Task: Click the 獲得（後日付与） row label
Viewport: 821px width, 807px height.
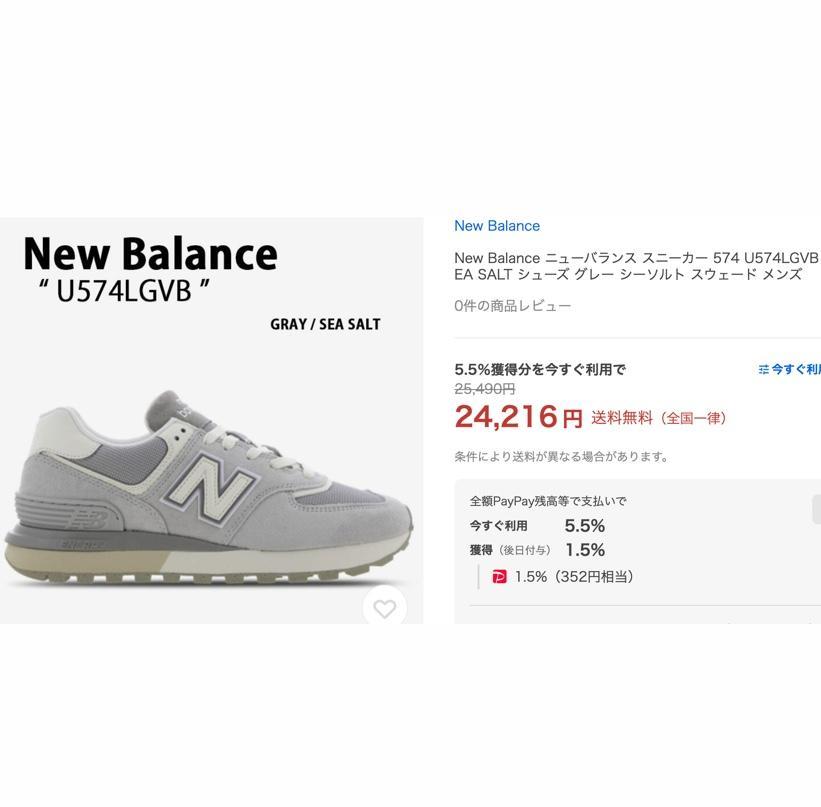Action: [510, 550]
